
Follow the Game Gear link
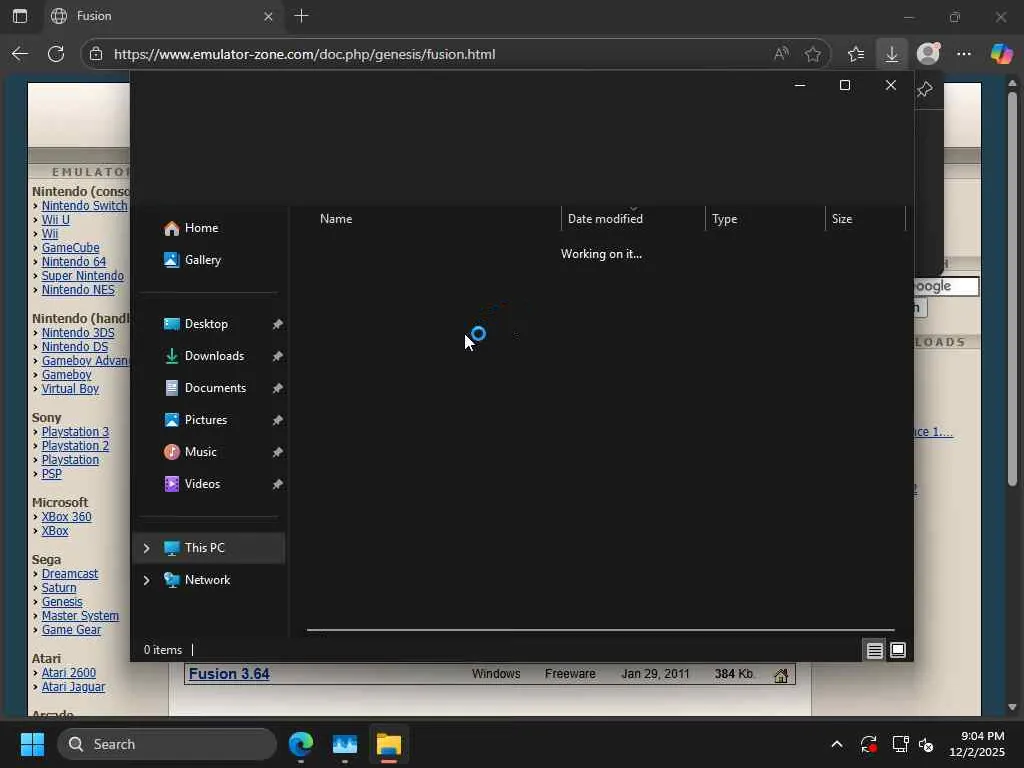click(72, 630)
